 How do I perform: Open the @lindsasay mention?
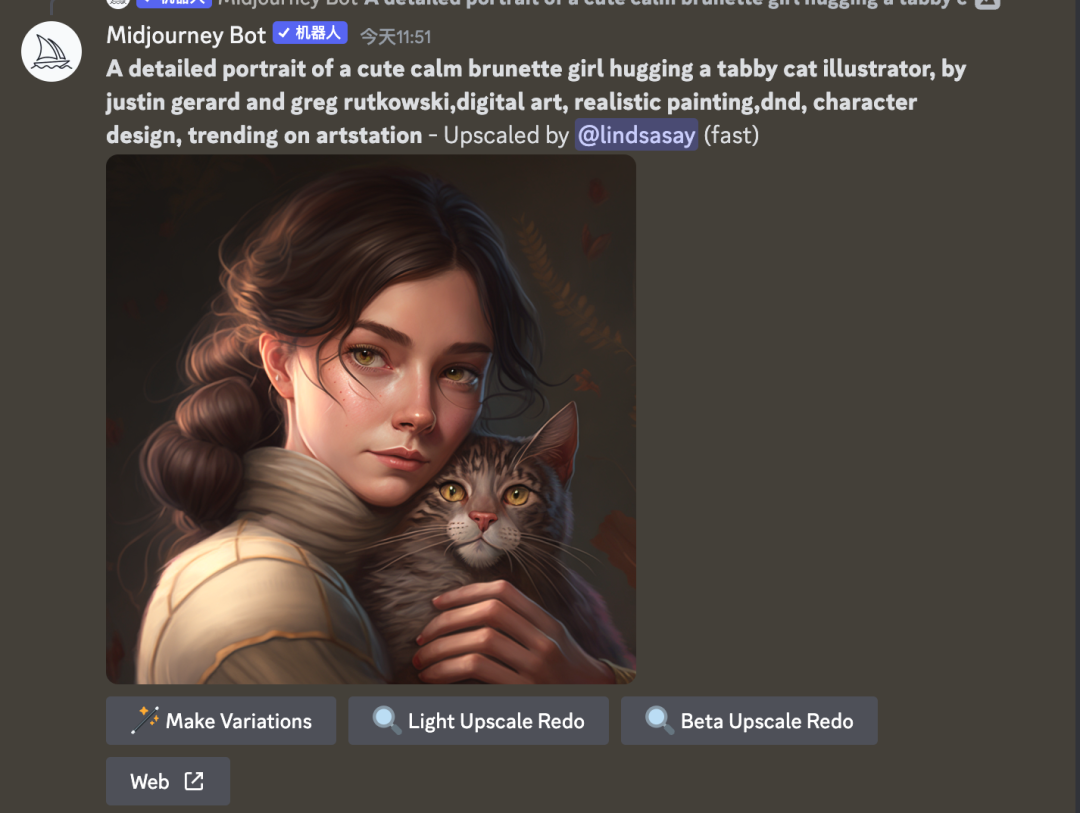coord(636,135)
